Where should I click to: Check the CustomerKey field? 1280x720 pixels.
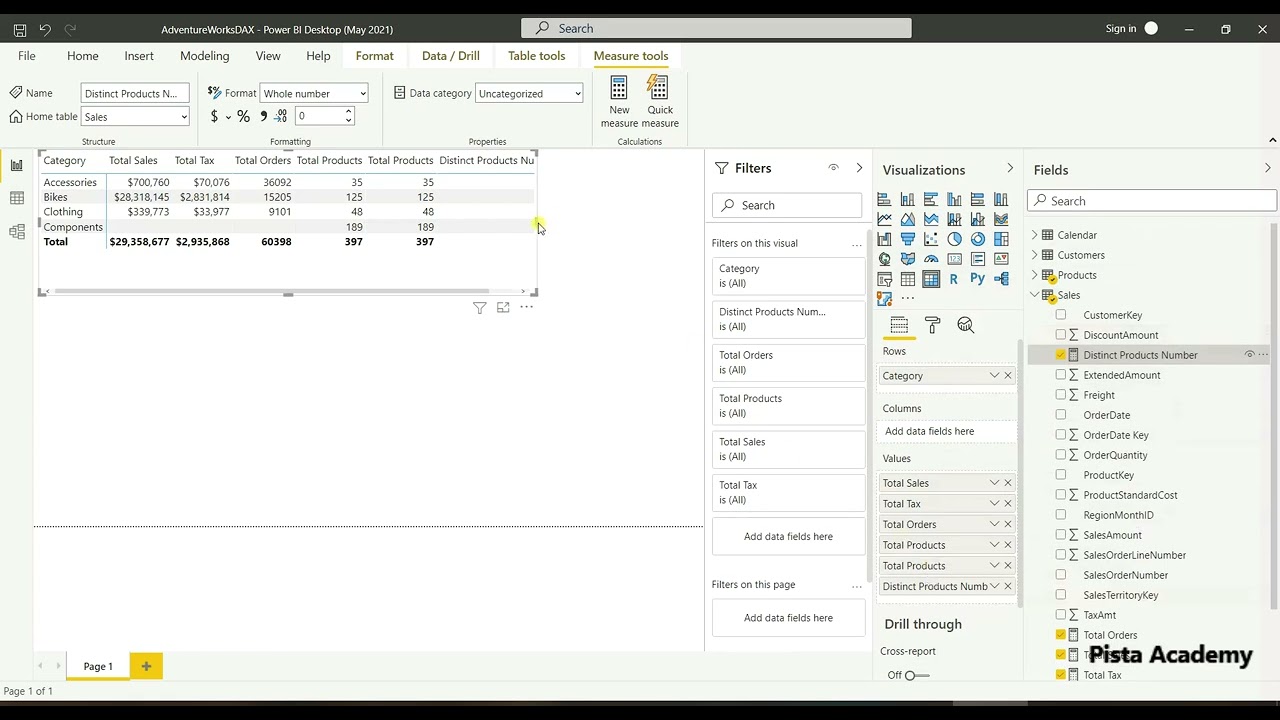pyautogui.click(x=1061, y=315)
